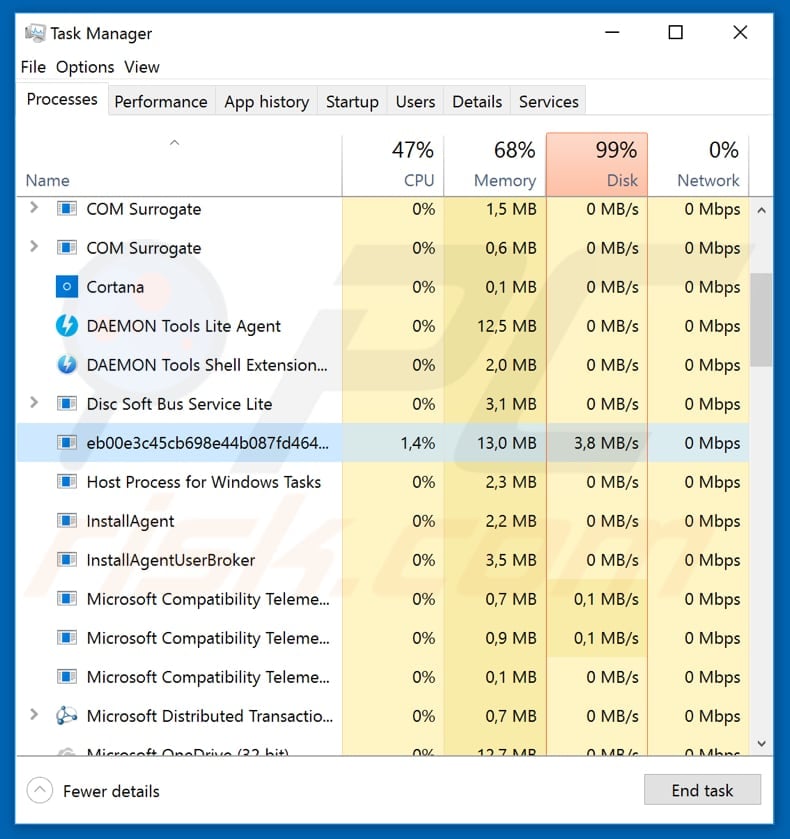This screenshot has height=839, width=790.
Task: Switch to the Startup tab
Action: [x=352, y=101]
